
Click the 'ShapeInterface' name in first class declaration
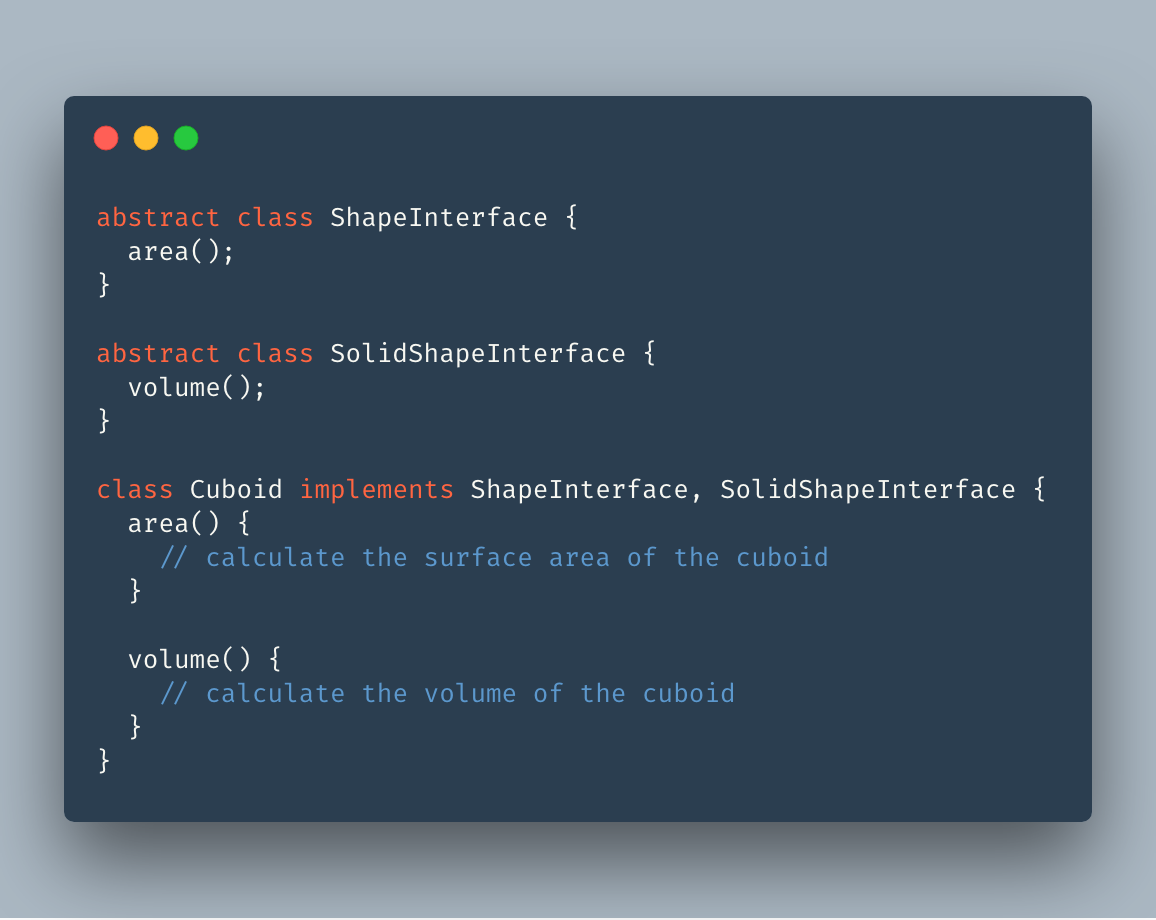coord(439,218)
